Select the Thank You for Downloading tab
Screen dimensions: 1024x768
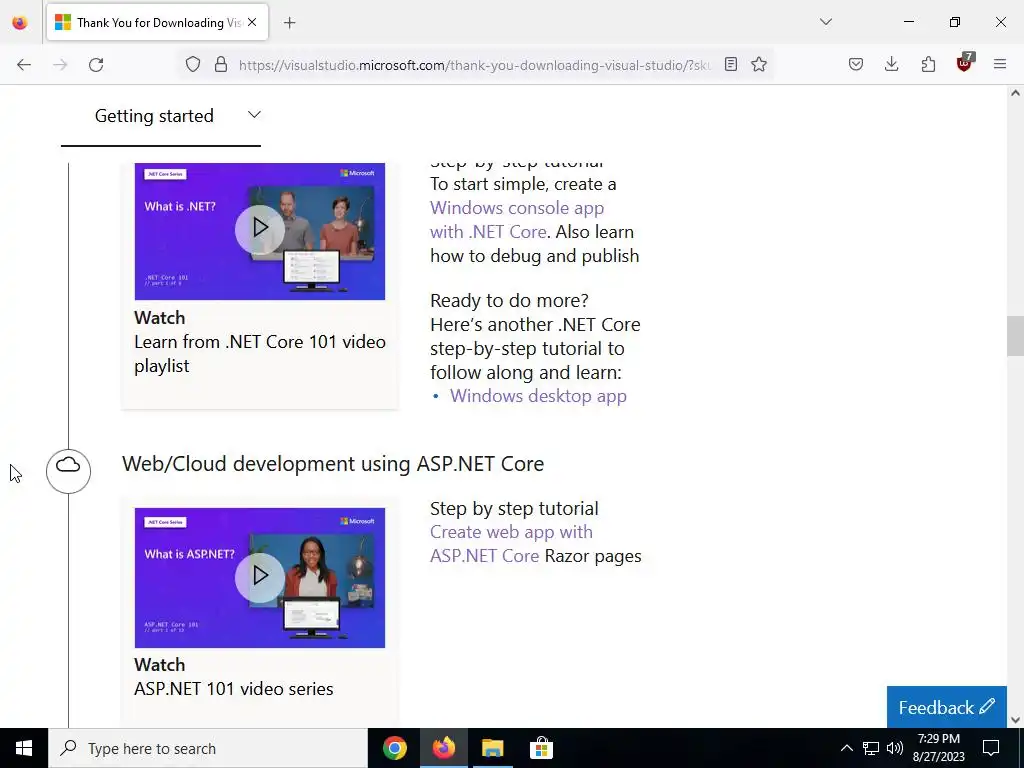tap(157, 23)
